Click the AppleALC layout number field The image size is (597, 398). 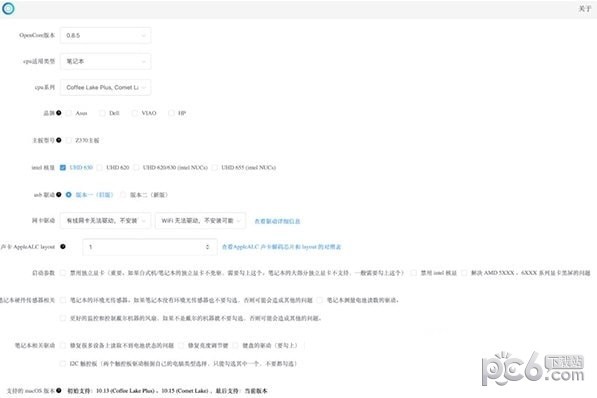(x=150, y=247)
